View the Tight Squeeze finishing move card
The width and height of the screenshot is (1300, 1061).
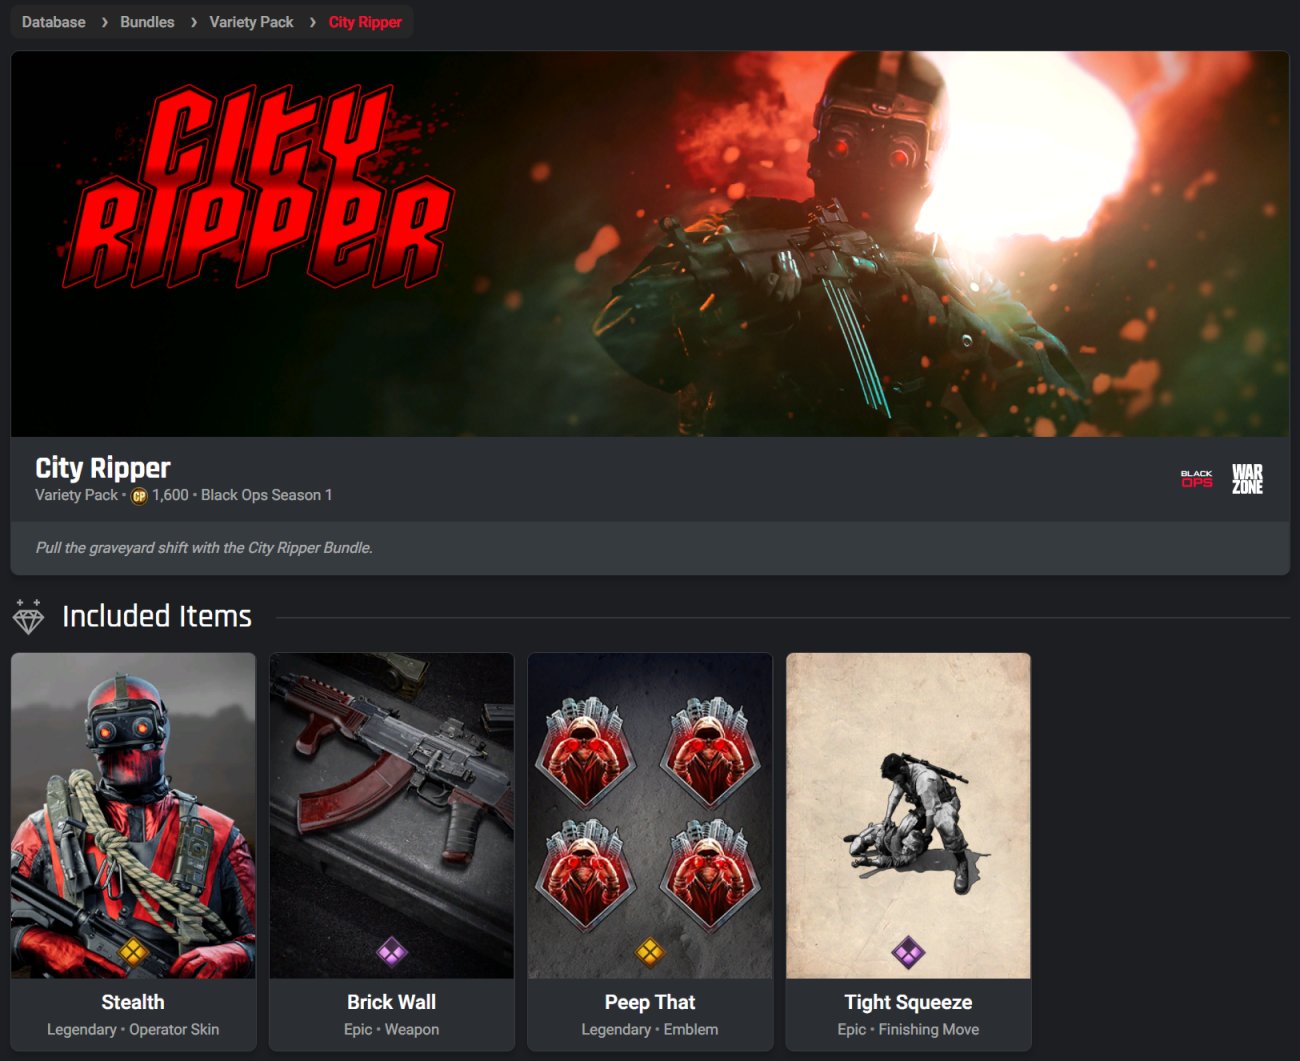tap(908, 851)
